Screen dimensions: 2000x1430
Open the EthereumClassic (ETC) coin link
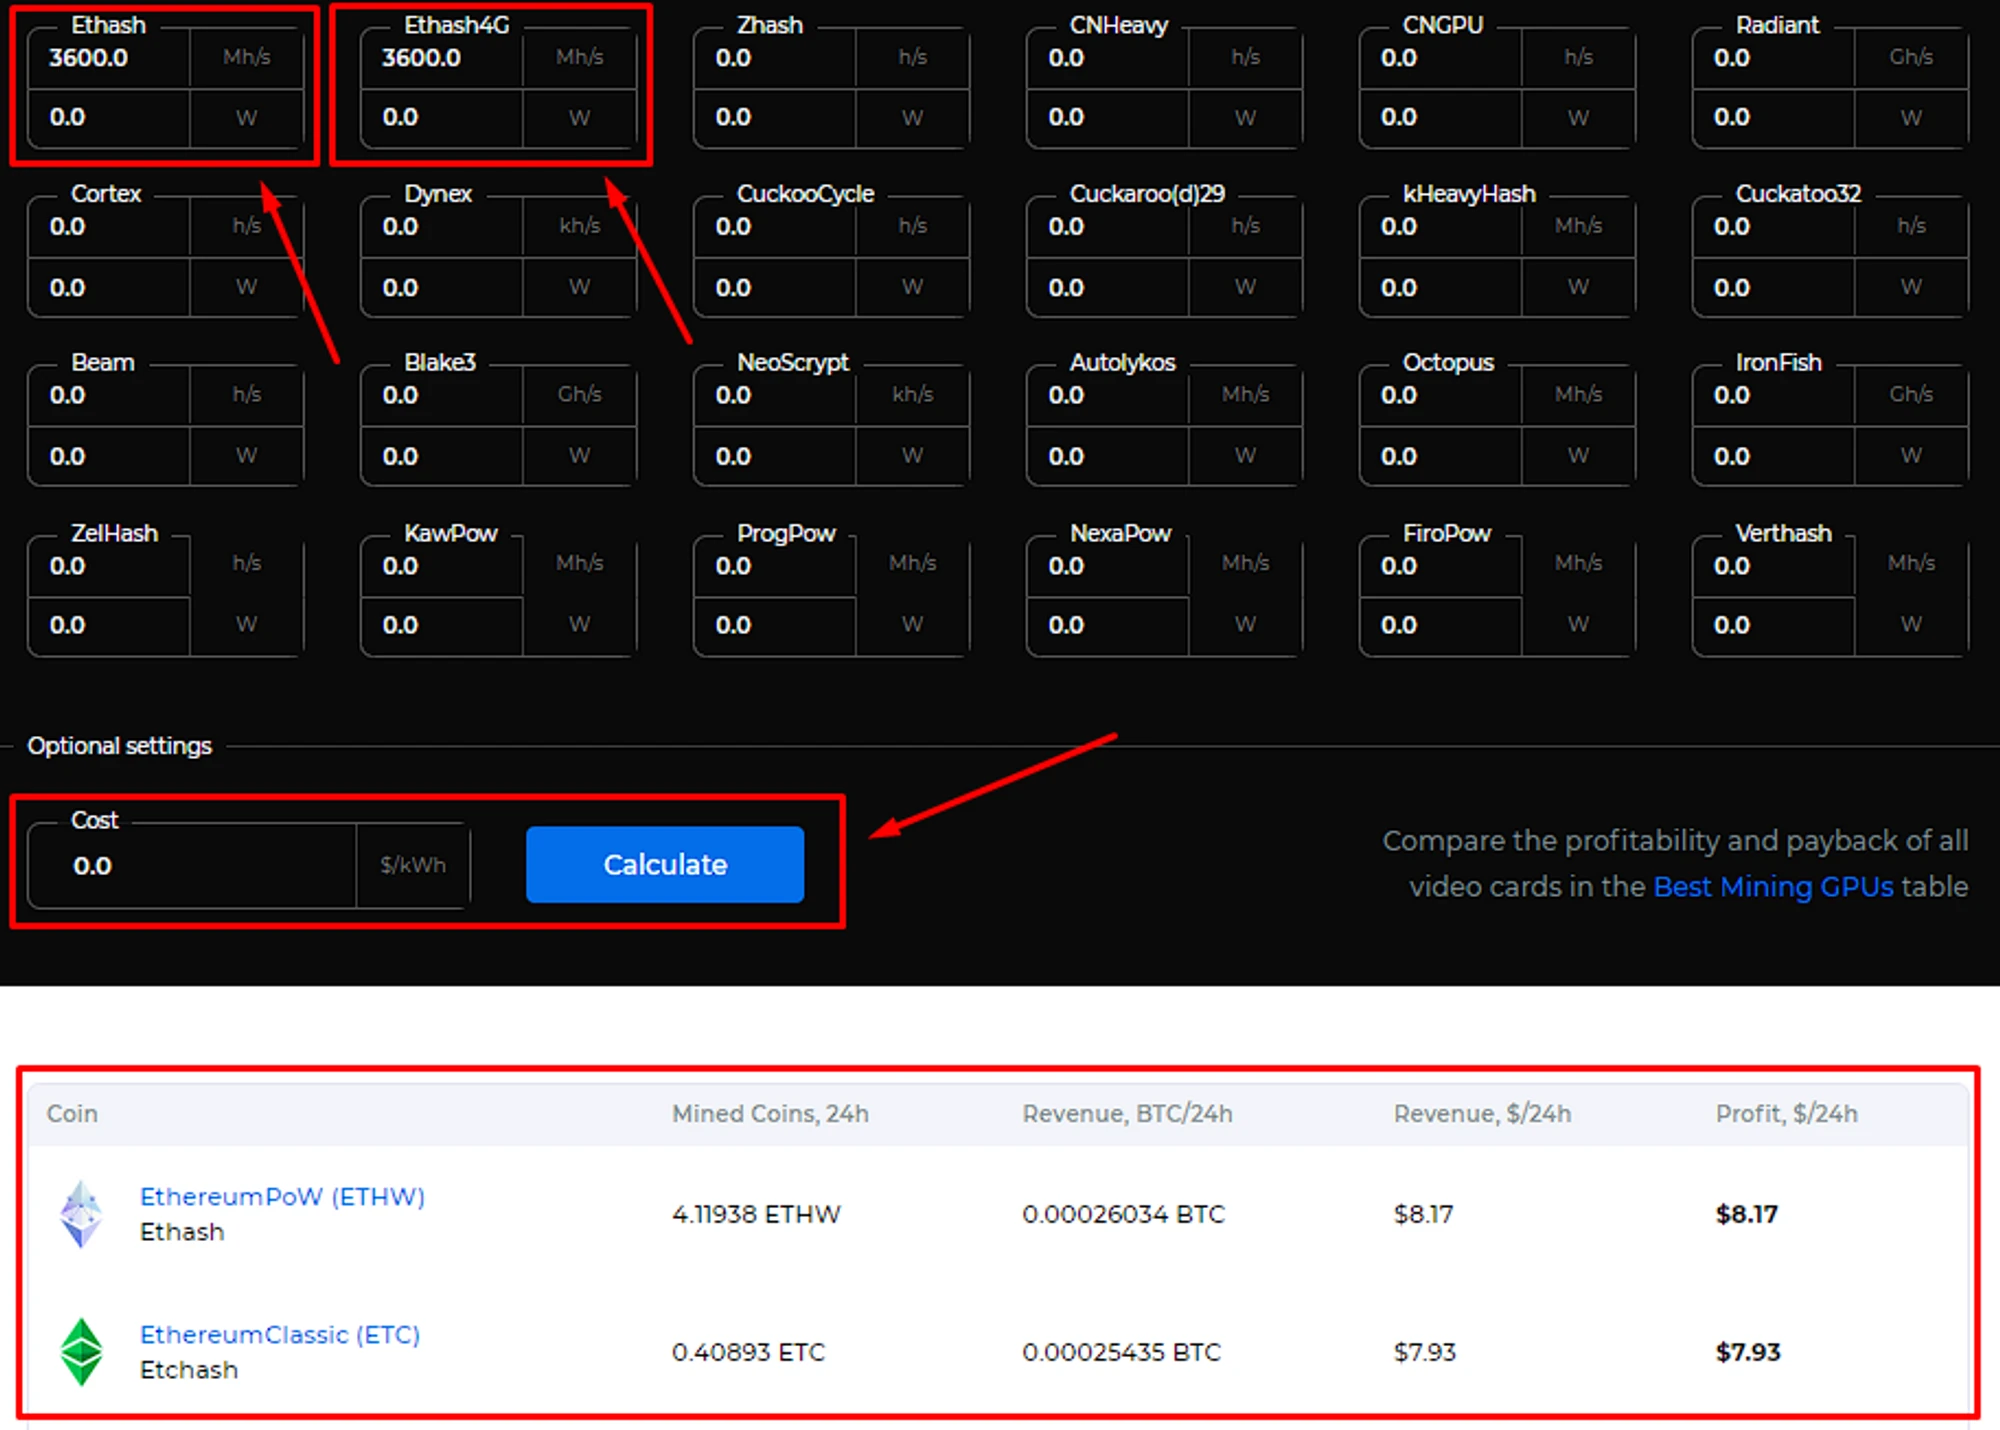click(x=279, y=1334)
